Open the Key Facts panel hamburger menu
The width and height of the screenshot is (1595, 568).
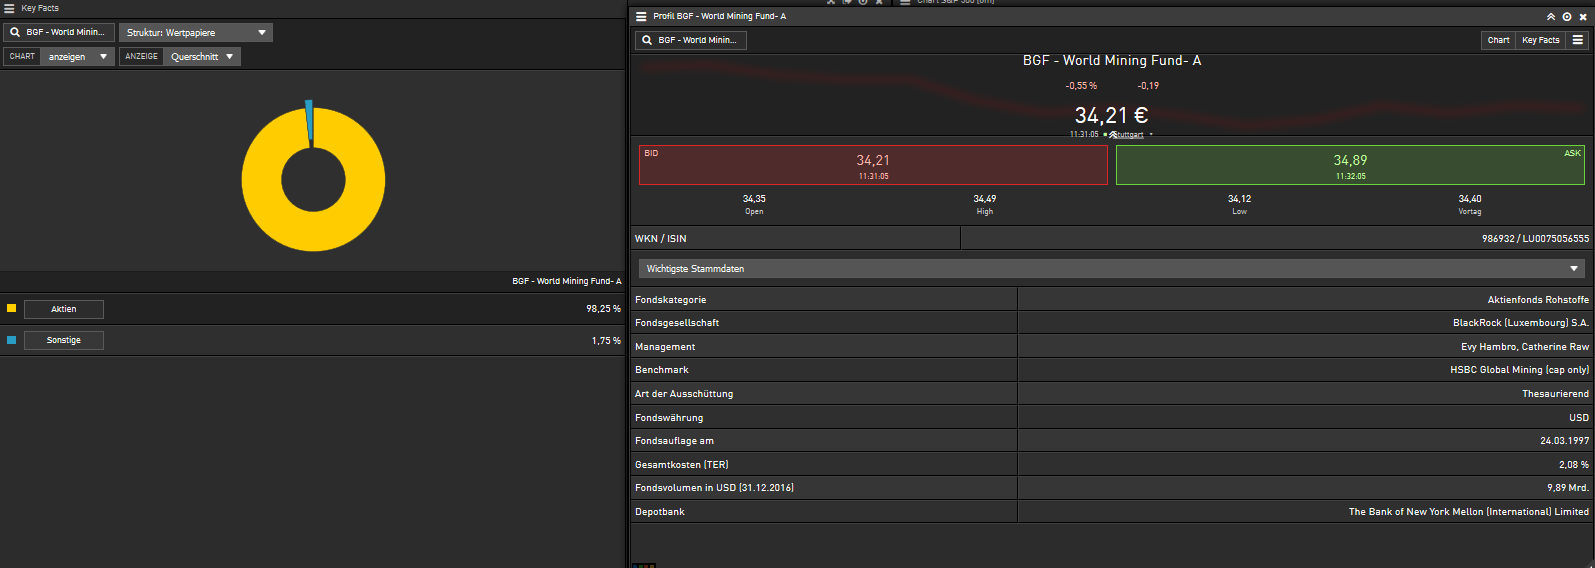9,8
